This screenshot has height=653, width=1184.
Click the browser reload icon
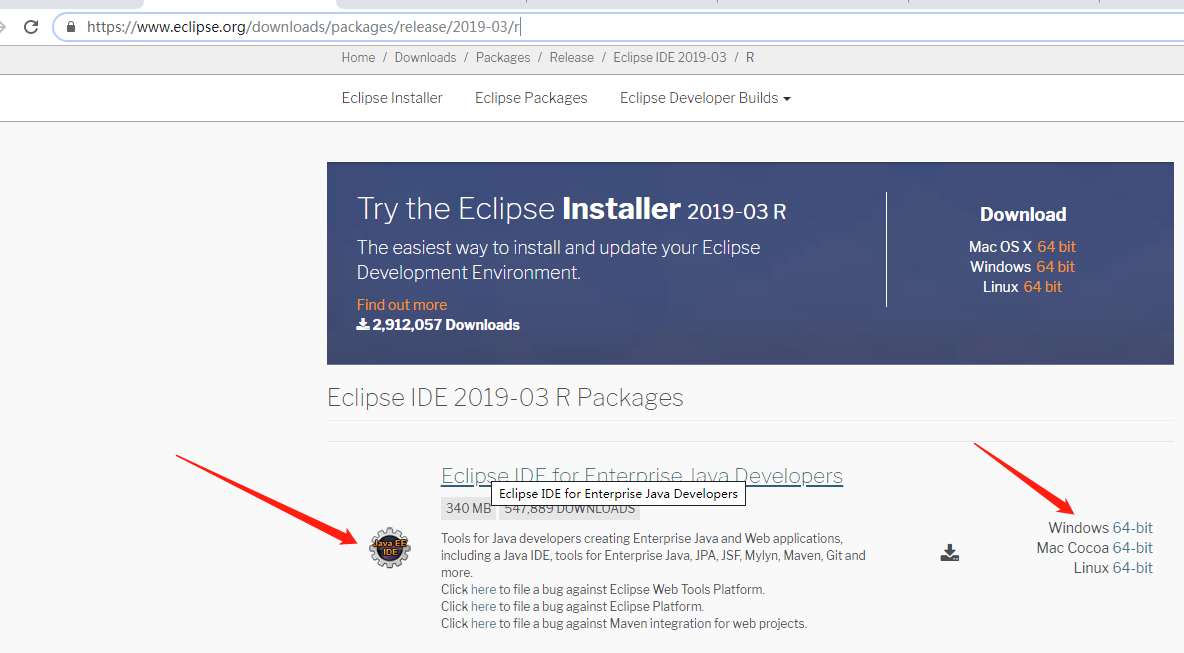[30, 27]
